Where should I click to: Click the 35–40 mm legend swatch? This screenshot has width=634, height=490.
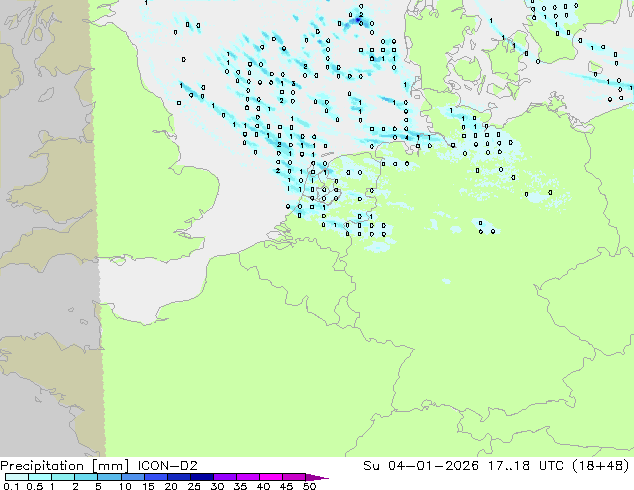click(x=247, y=477)
